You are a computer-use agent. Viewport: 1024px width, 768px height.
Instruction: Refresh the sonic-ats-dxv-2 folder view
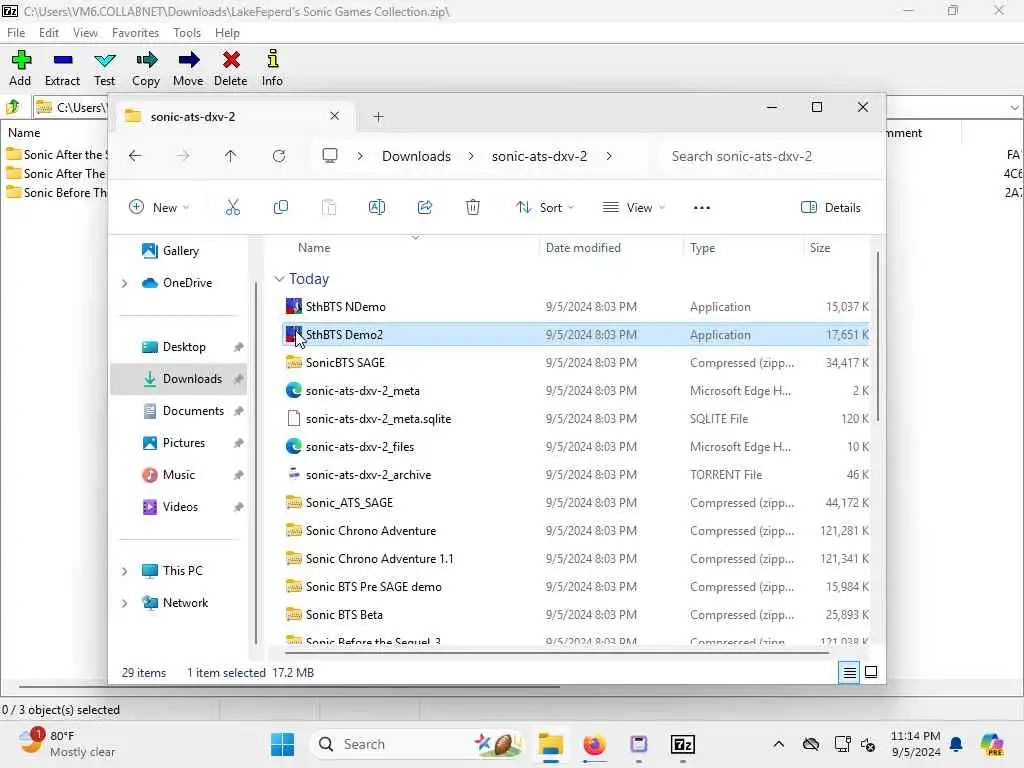click(x=279, y=156)
